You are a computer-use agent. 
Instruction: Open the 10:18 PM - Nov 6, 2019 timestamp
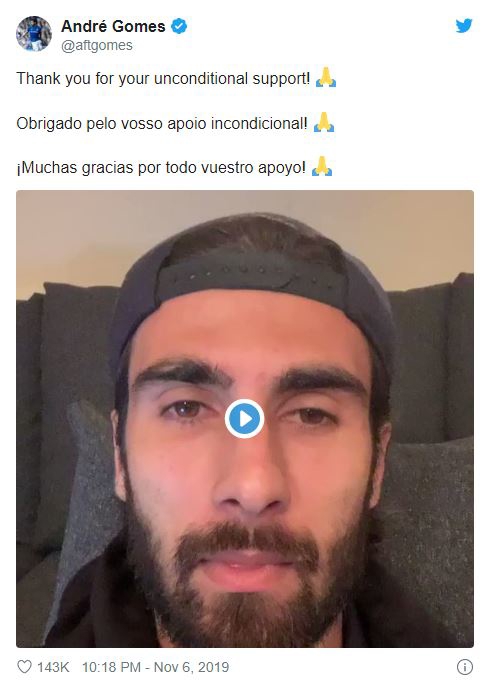pyautogui.click(x=156, y=667)
